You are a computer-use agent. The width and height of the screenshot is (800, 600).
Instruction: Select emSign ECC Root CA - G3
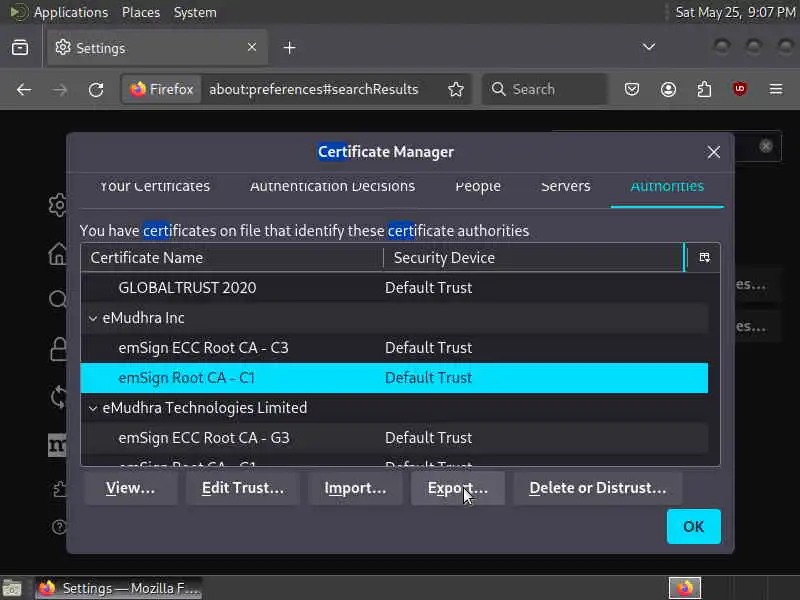click(x=394, y=438)
